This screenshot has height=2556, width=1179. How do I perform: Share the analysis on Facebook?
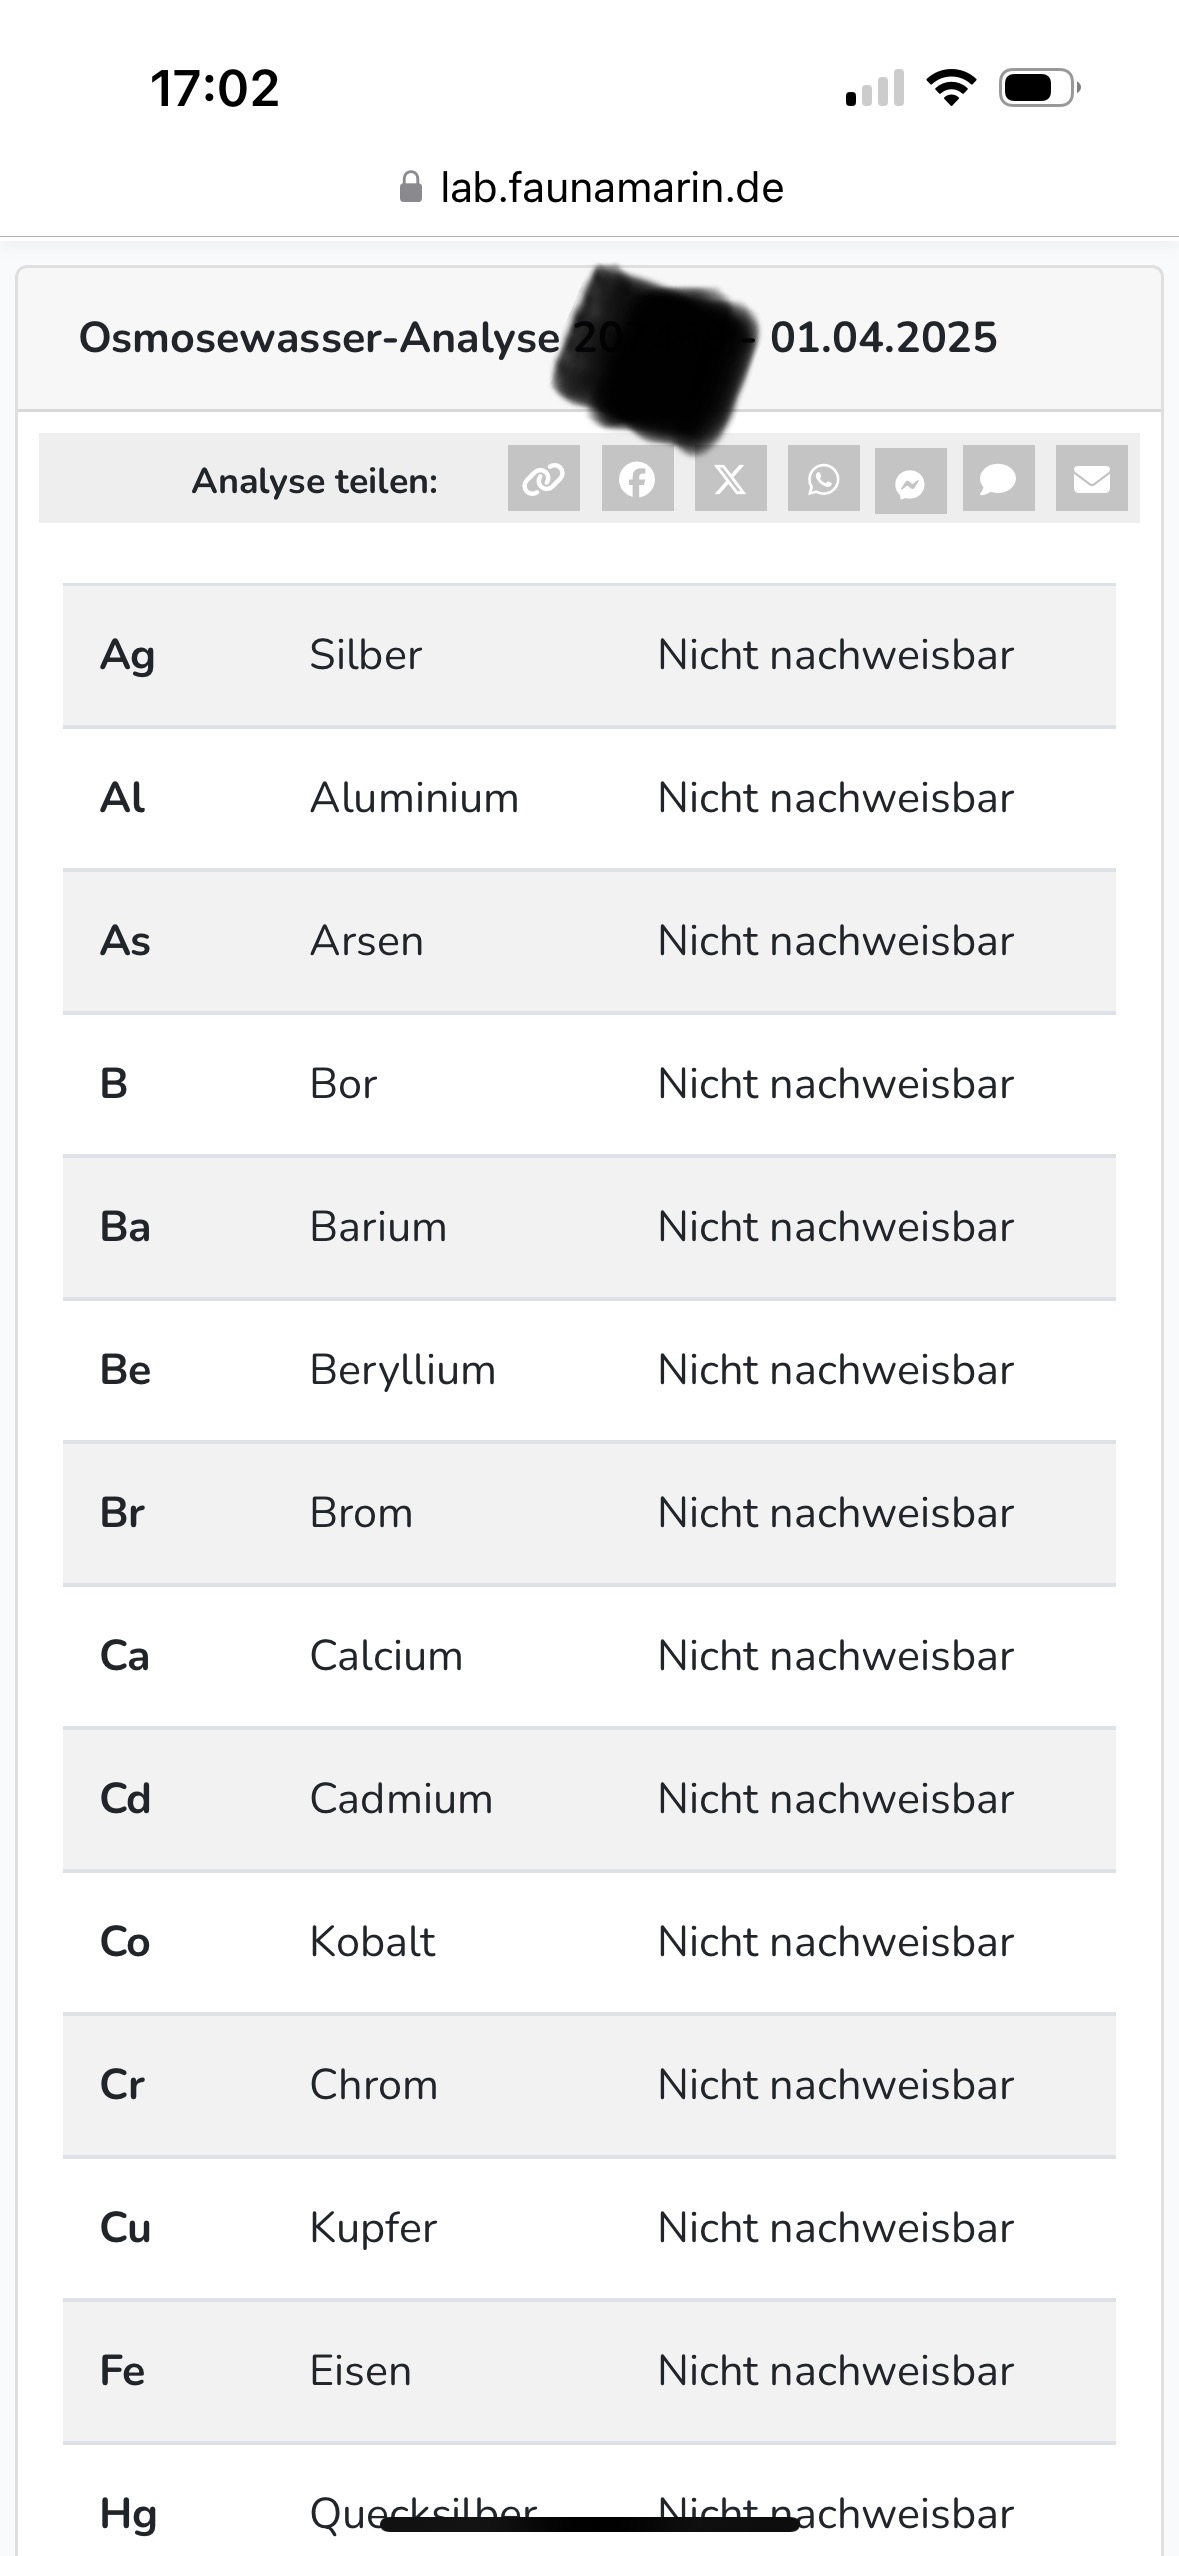pyautogui.click(x=637, y=479)
